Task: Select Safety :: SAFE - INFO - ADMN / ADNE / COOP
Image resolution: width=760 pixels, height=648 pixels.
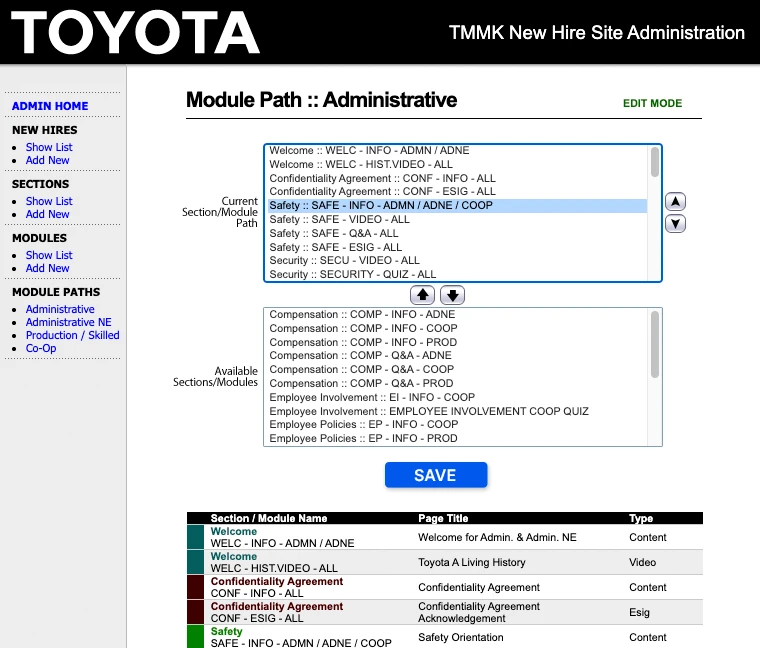Action: pyautogui.click(x=458, y=205)
